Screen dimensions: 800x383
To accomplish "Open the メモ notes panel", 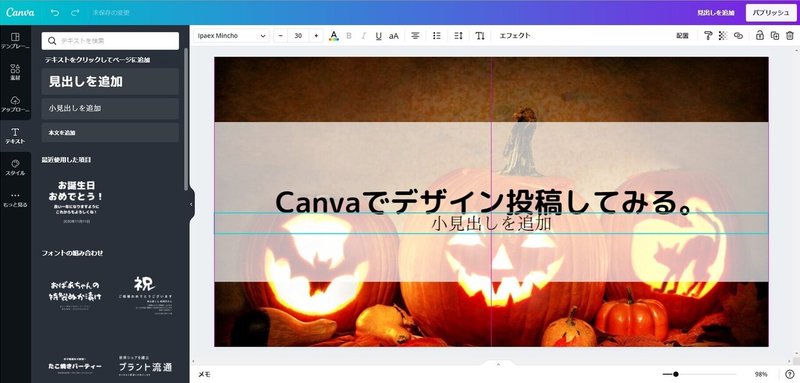I will (x=204, y=374).
